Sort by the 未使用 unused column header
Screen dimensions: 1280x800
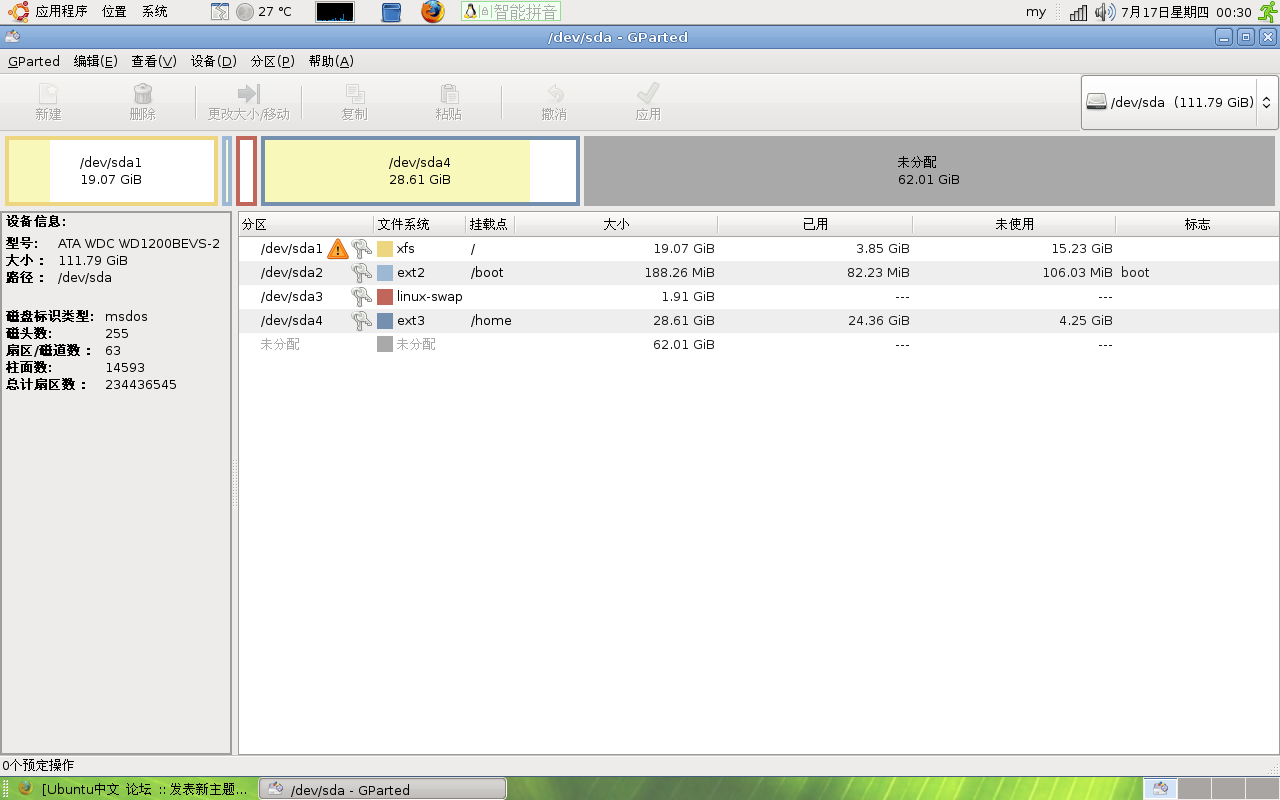tap(1014, 224)
